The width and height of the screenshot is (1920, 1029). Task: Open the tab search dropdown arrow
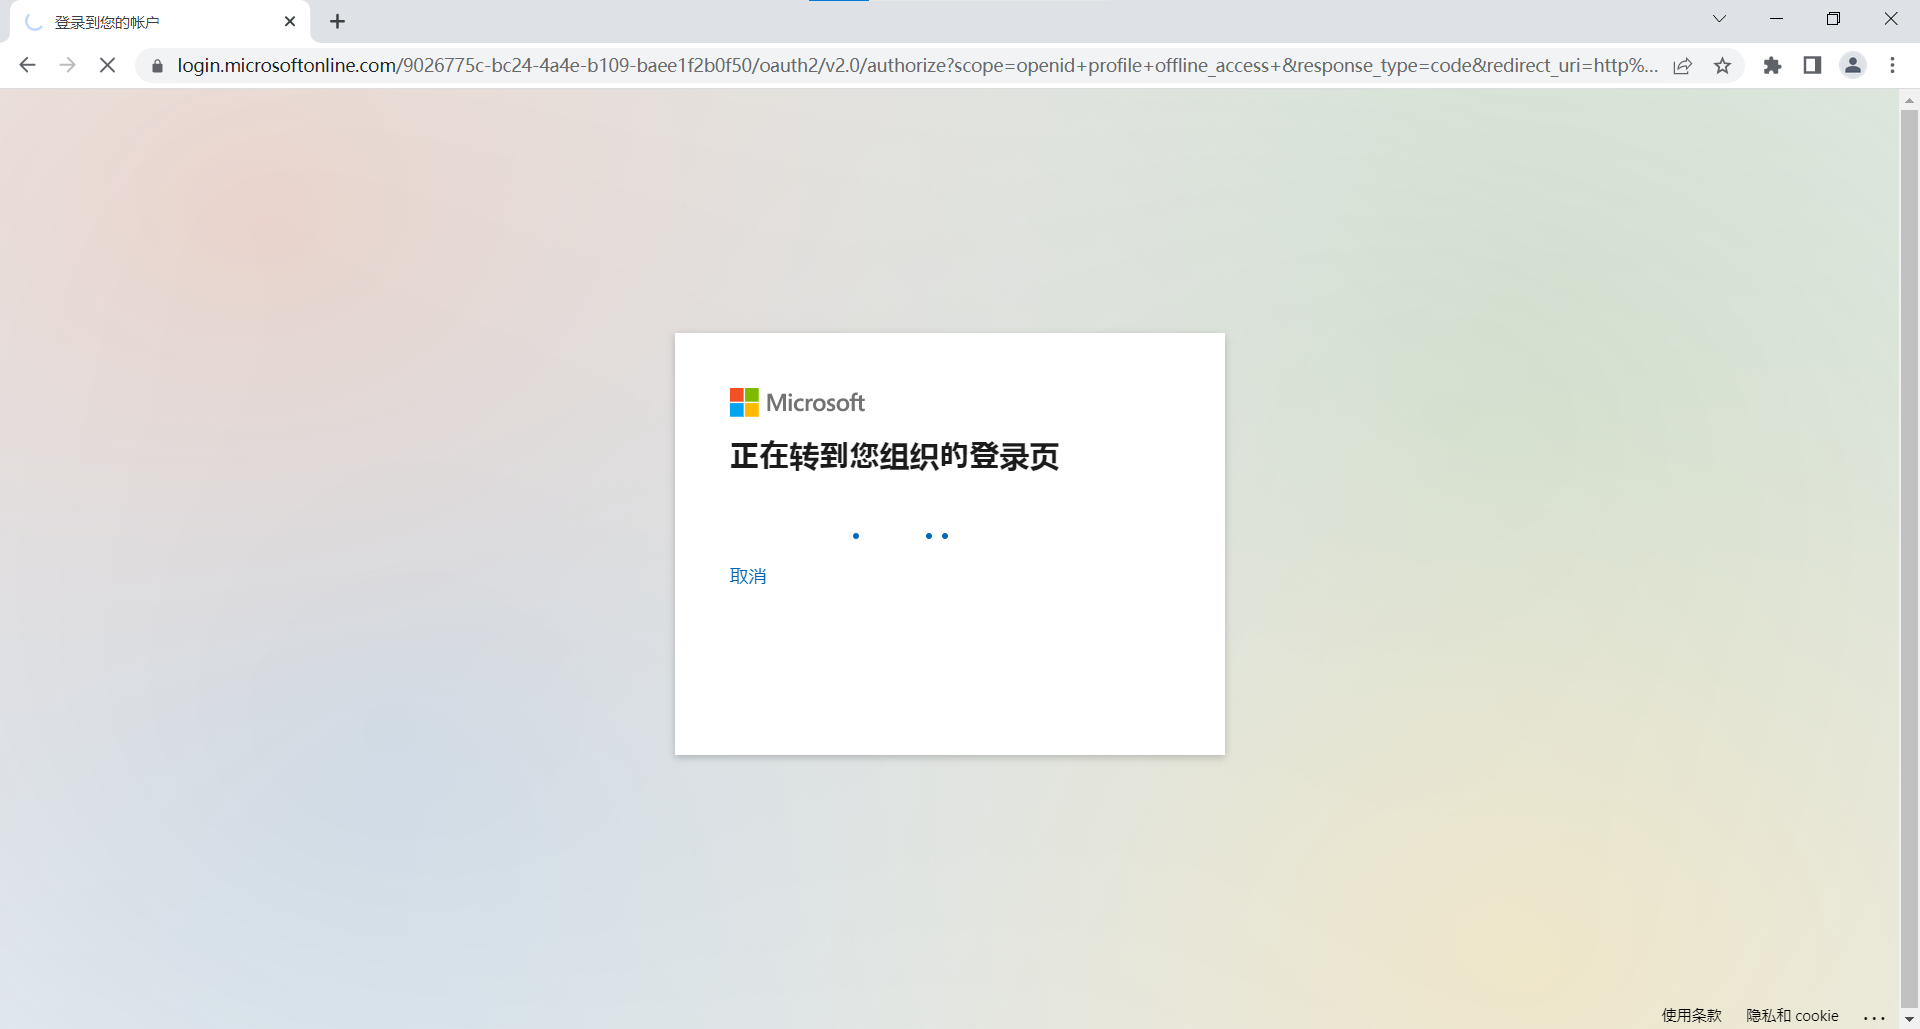pyautogui.click(x=1719, y=19)
